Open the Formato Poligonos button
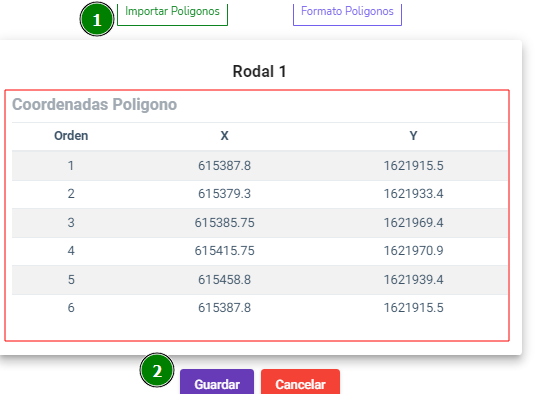This screenshot has height=395, width=538. [x=347, y=14]
